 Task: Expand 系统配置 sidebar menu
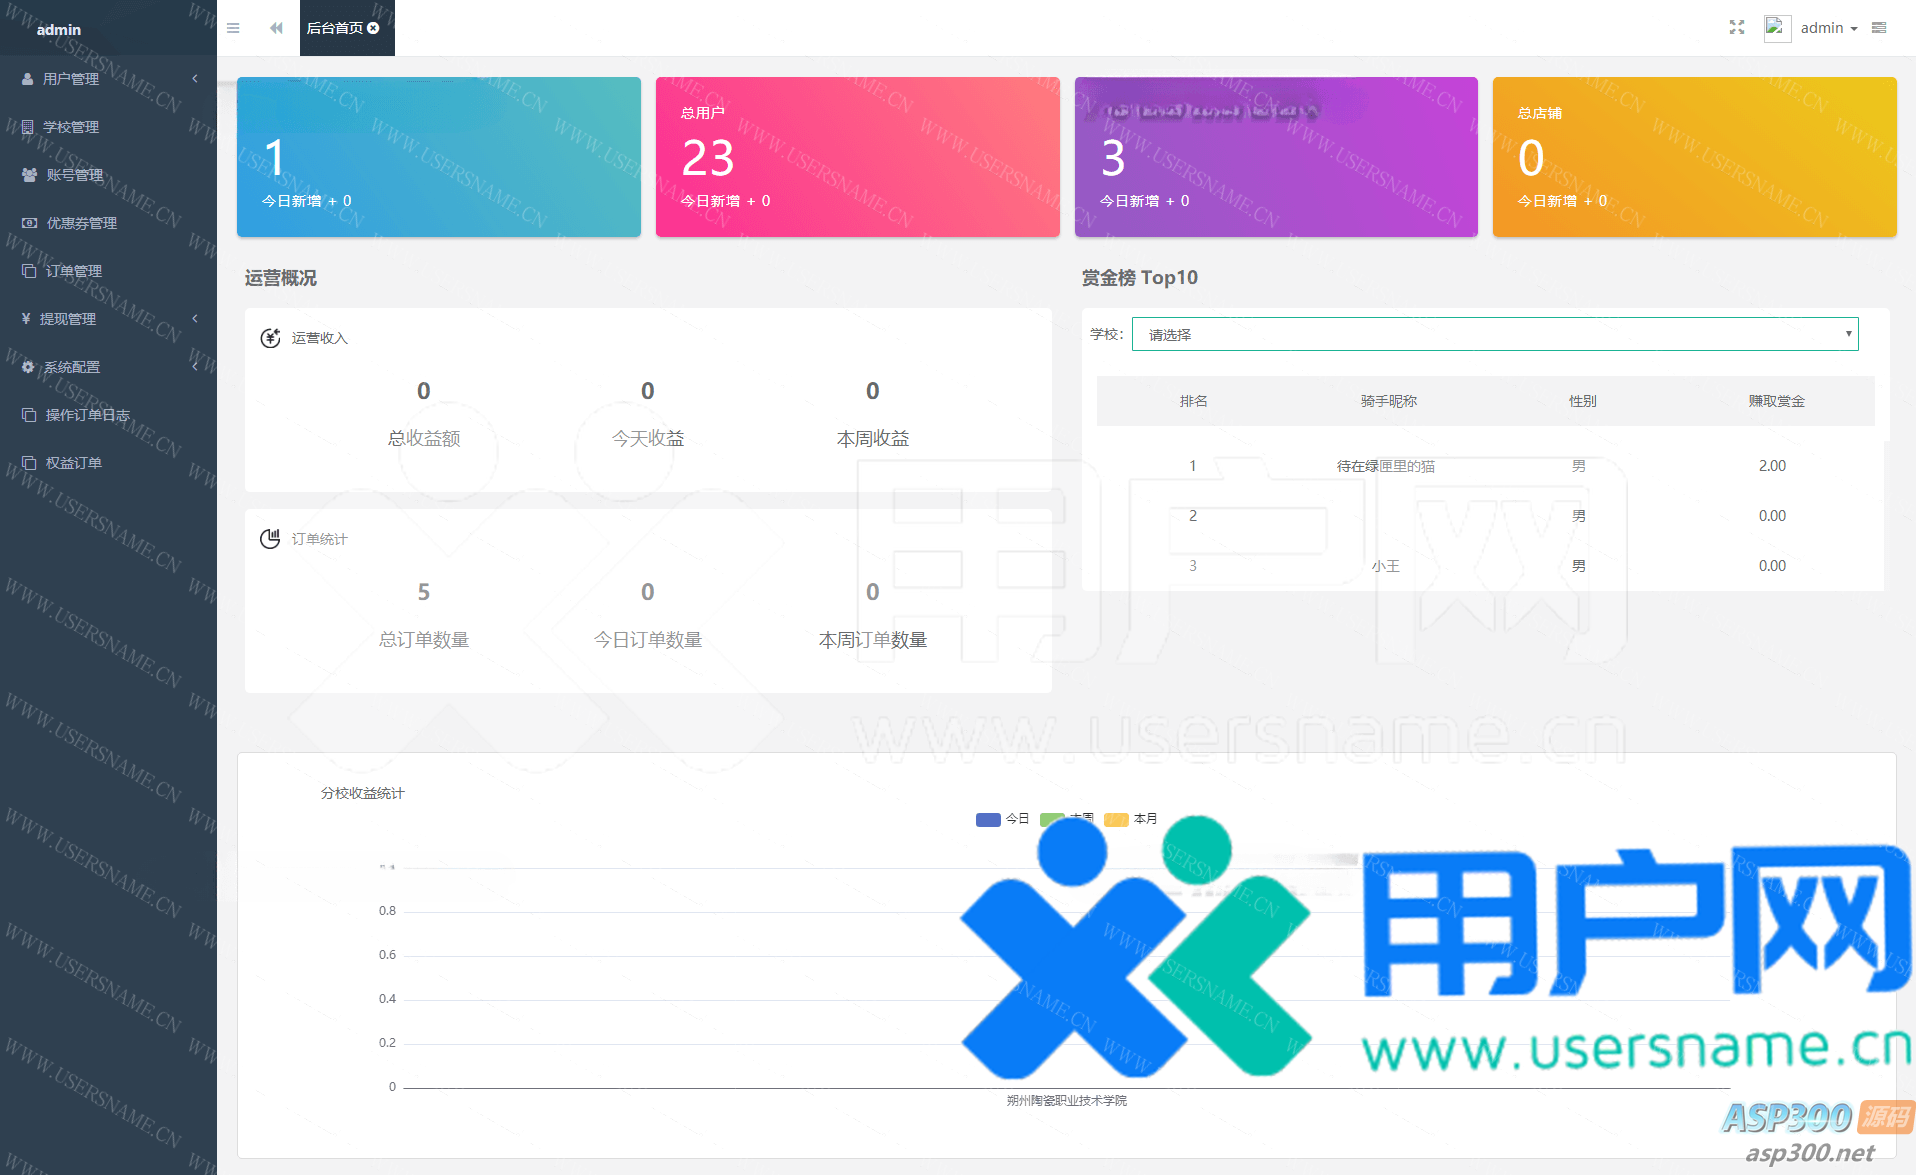pyautogui.click(x=71, y=367)
